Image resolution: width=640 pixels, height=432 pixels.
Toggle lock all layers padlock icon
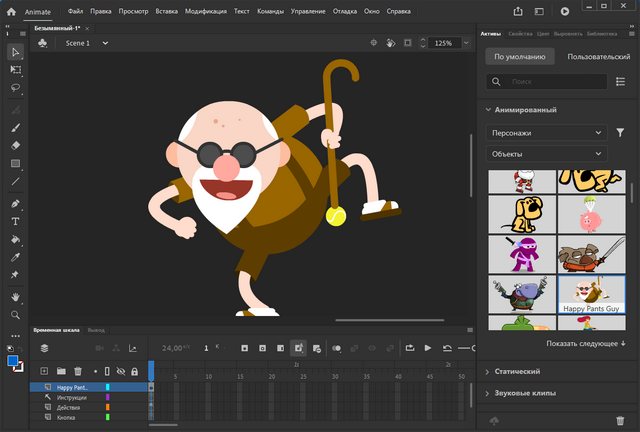[x=133, y=371]
